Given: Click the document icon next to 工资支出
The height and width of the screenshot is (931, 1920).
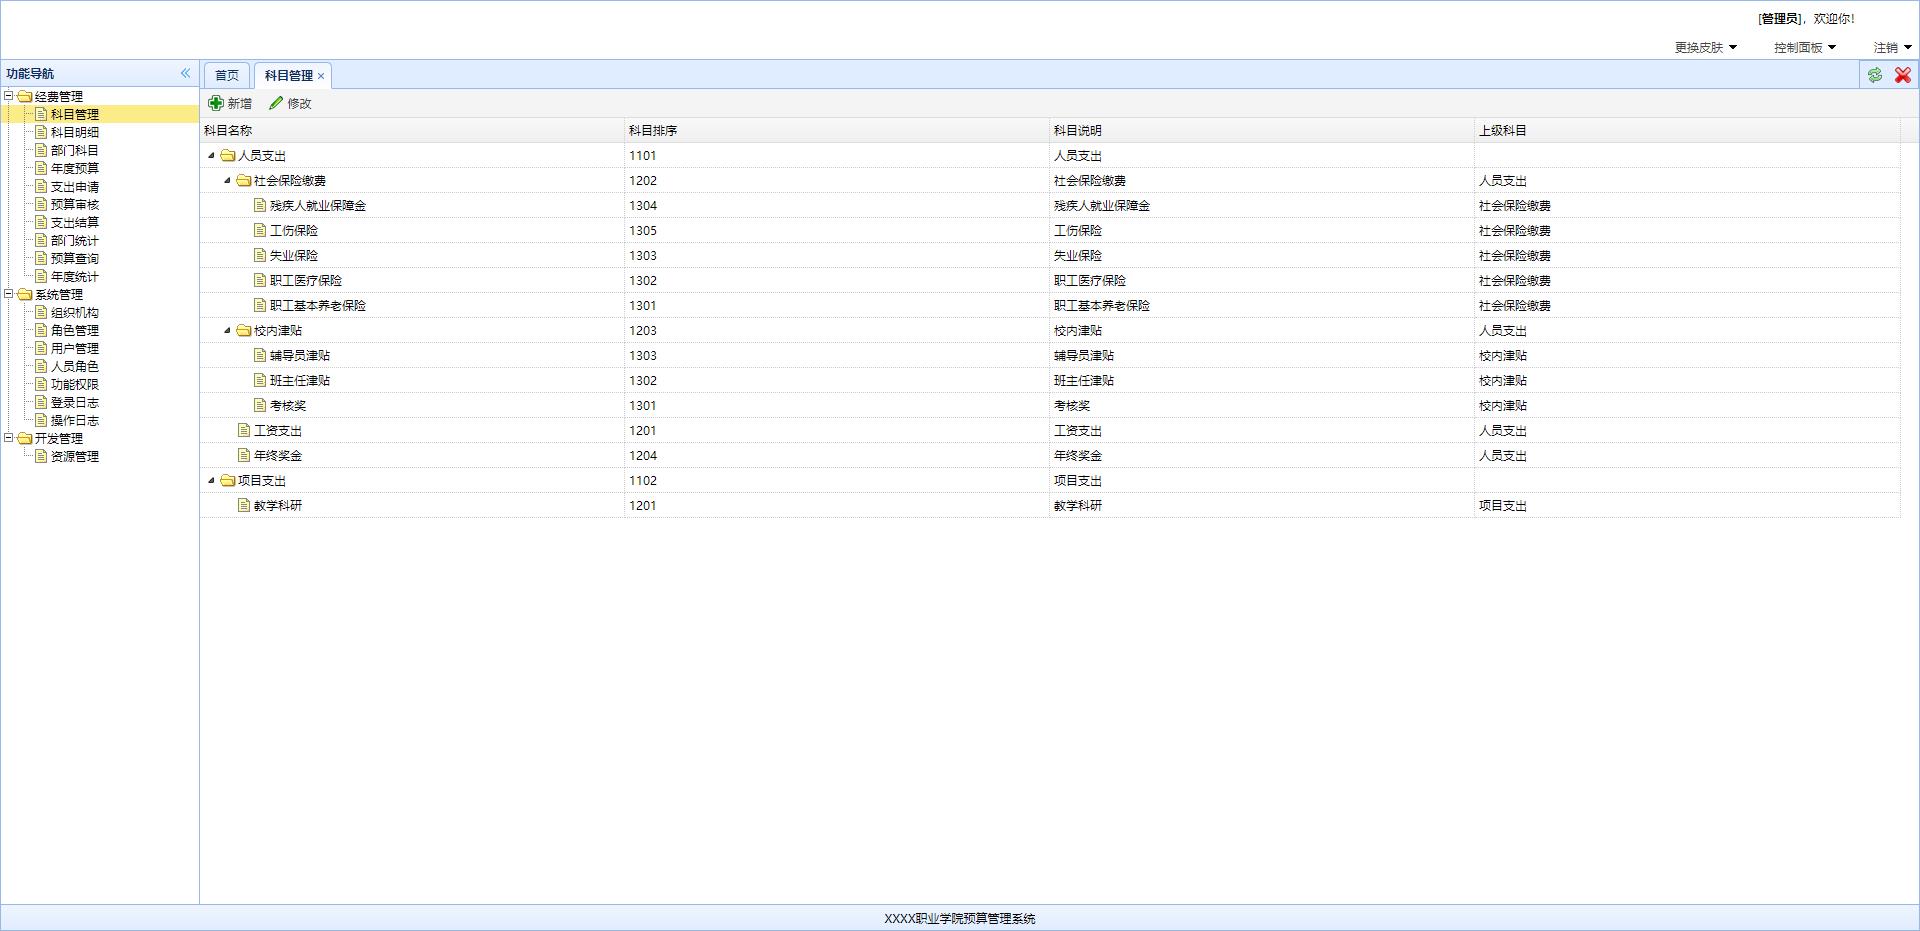Looking at the screenshot, I should click(244, 430).
